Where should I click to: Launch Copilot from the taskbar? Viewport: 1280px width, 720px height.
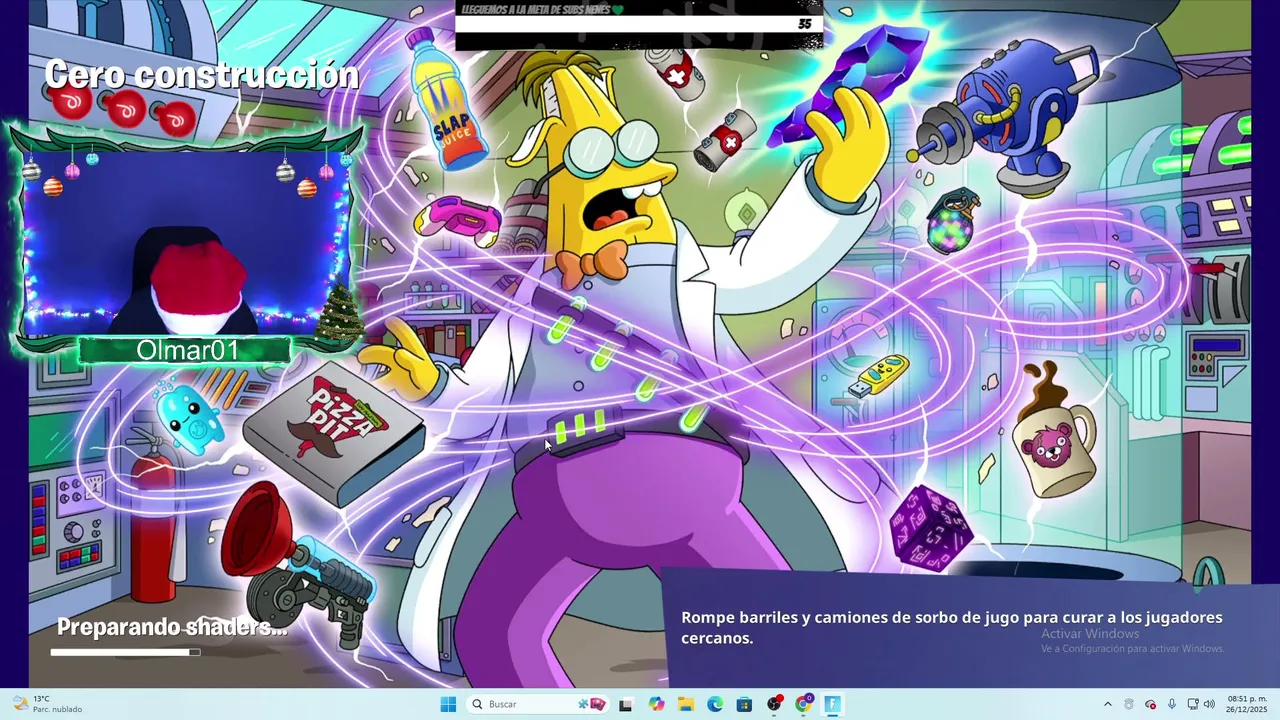[x=656, y=704]
